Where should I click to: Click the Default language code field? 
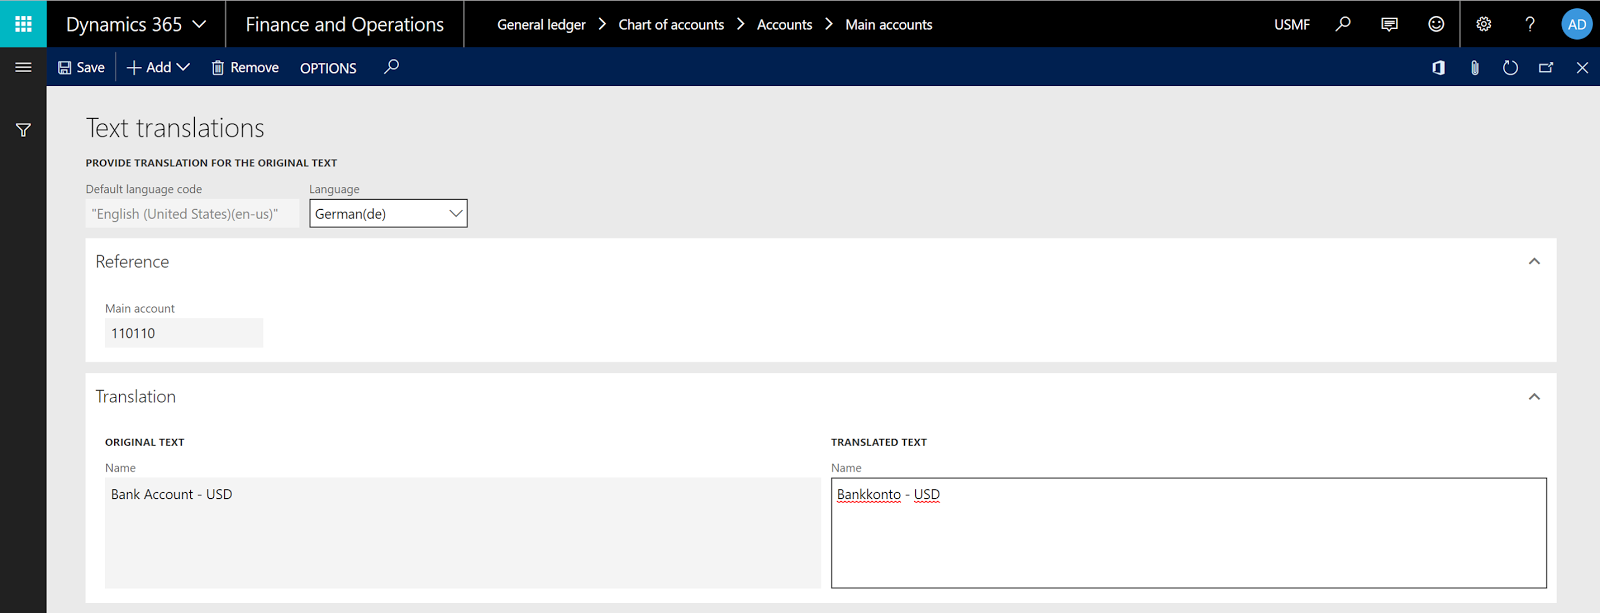[x=192, y=213]
